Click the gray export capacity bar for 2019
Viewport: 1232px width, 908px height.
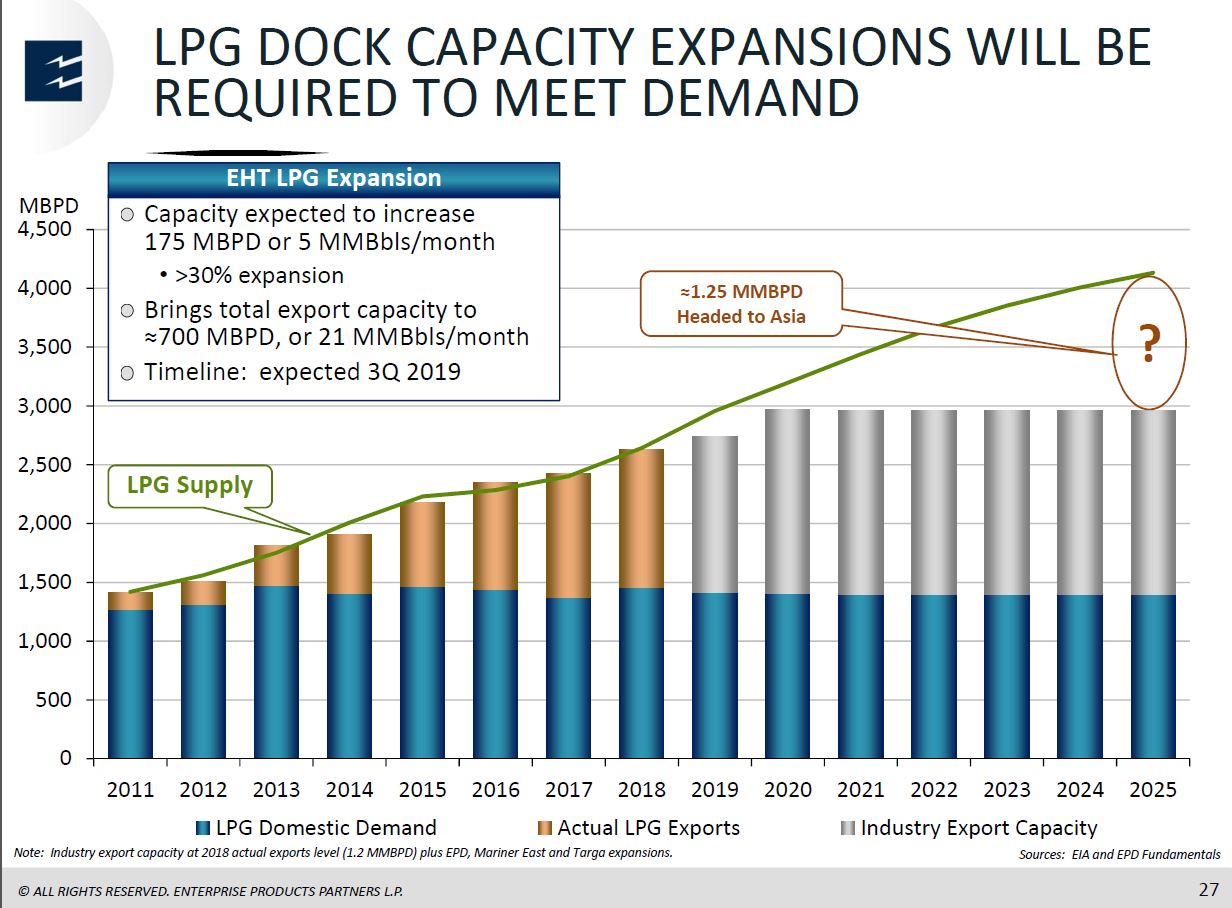(x=714, y=514)
